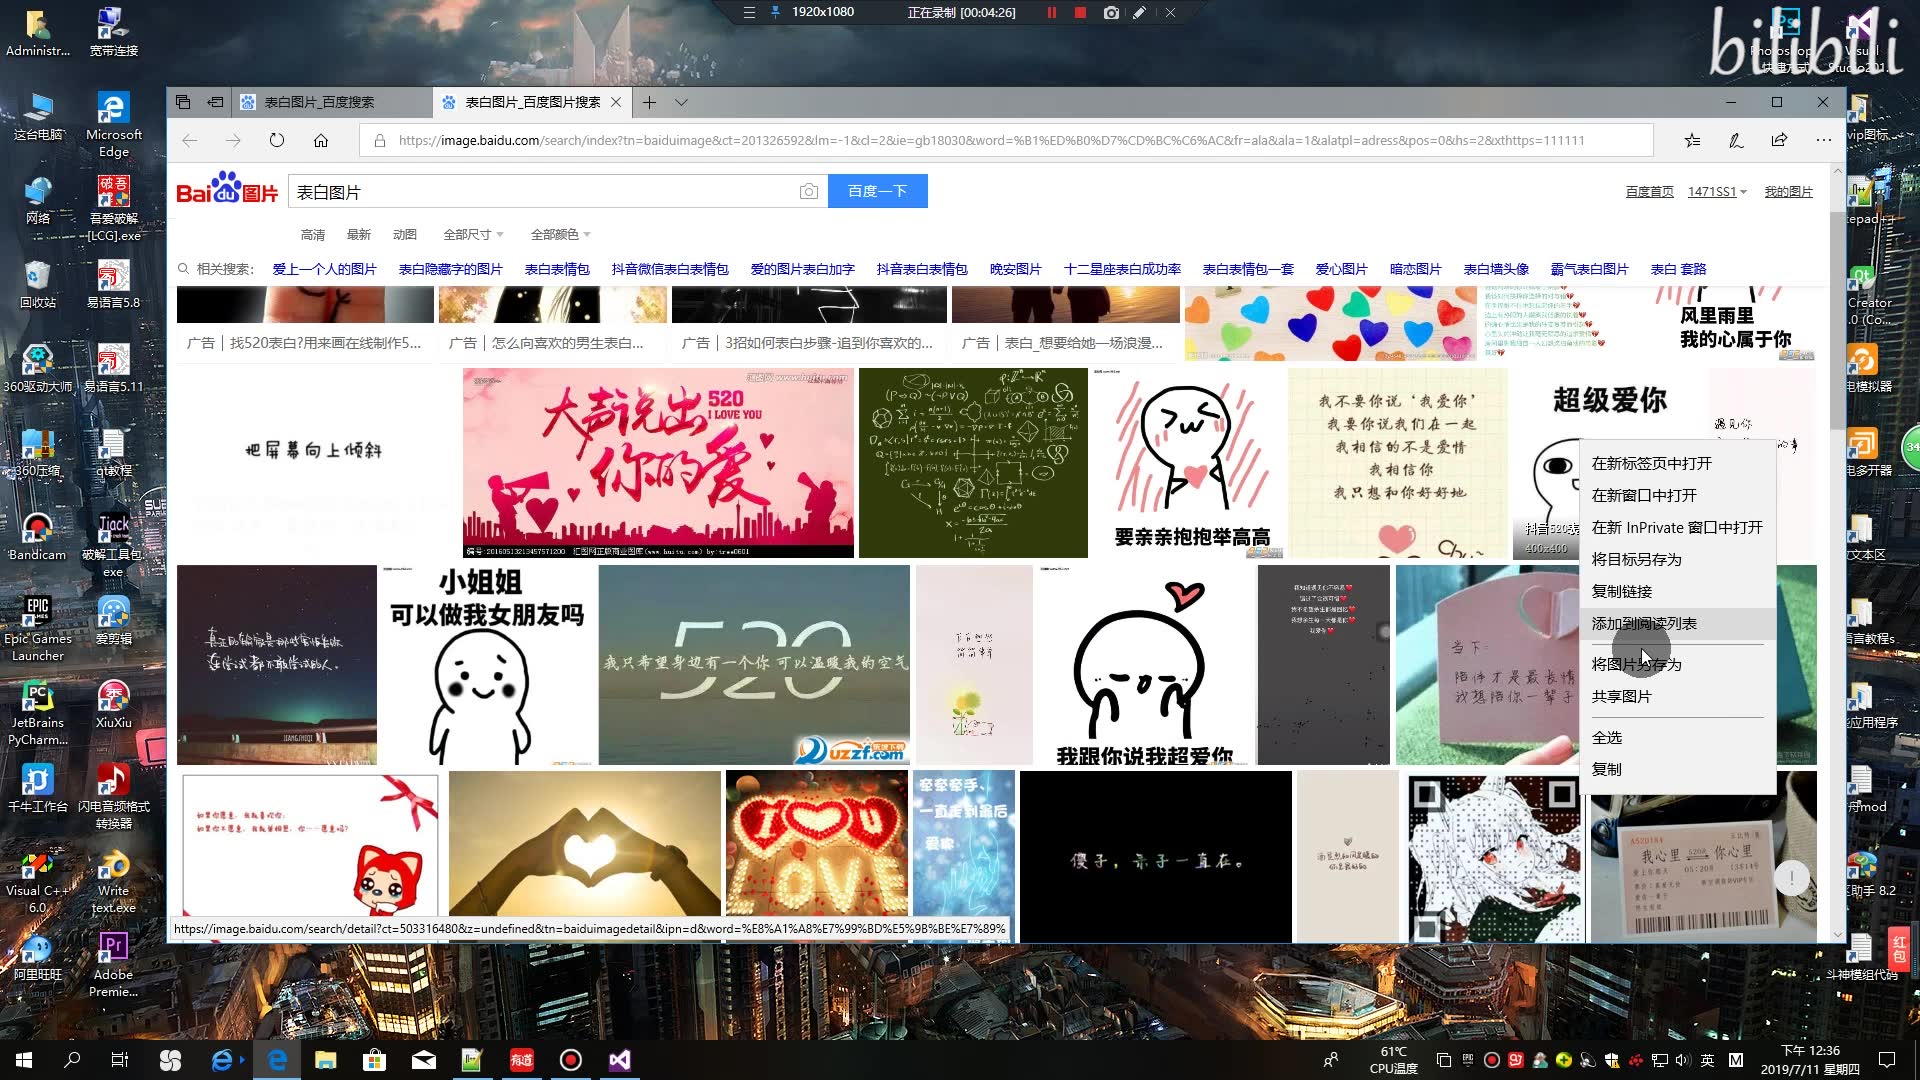1920x1080 pixels.
Task: Choose 添加到阅读列表 in context menu
Action: (x=1677, y=623)
